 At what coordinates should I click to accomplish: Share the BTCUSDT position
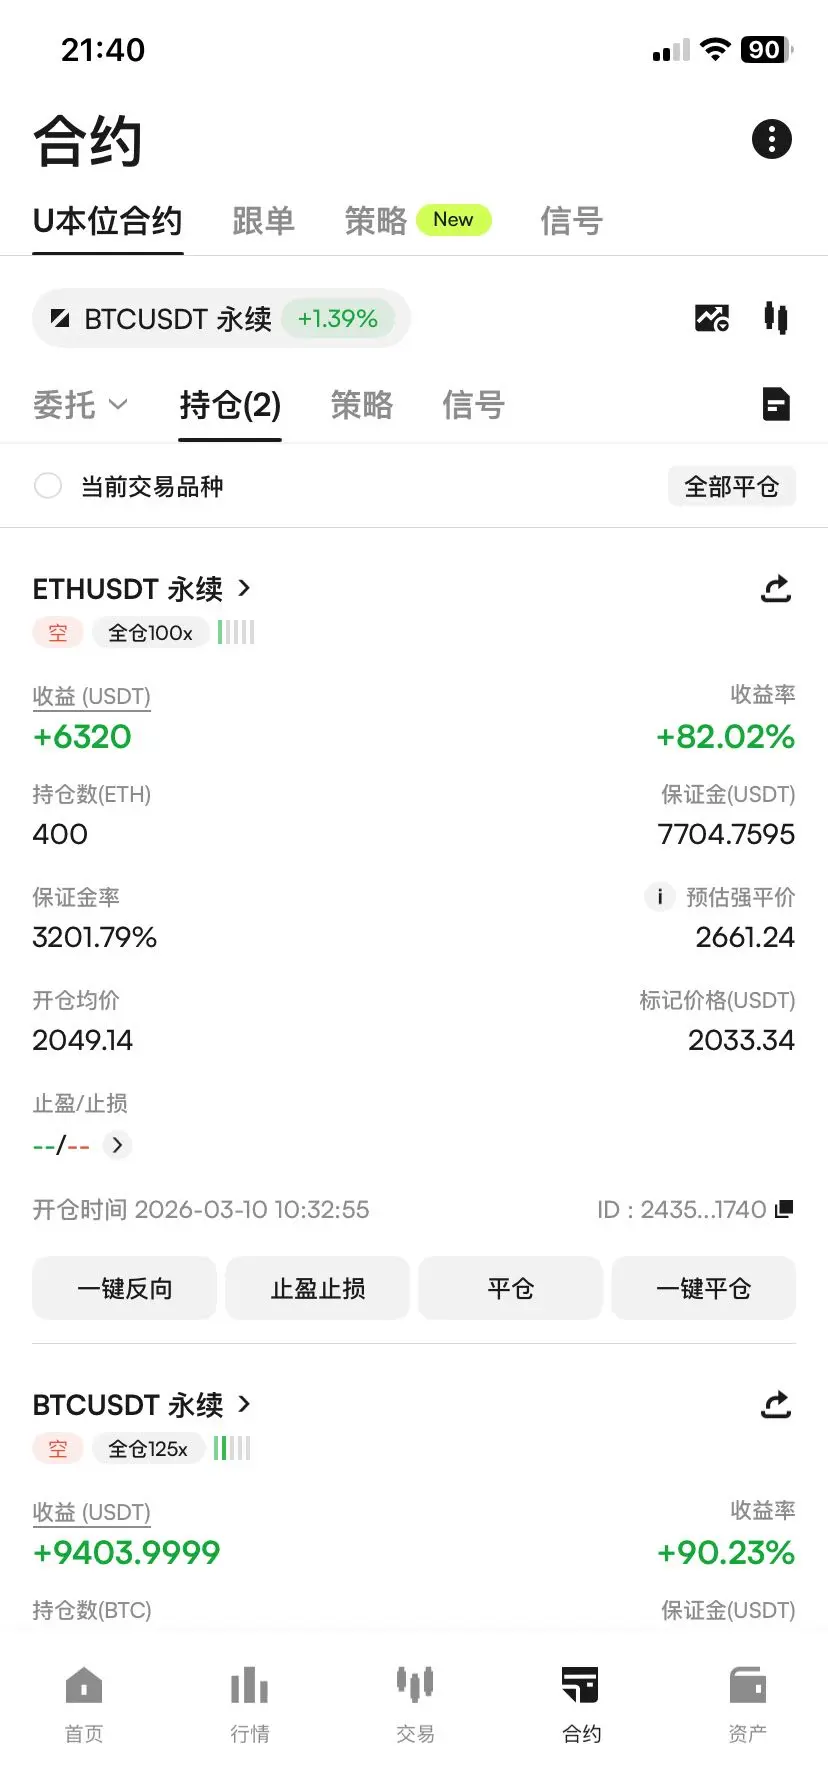tap(776, 1405)
